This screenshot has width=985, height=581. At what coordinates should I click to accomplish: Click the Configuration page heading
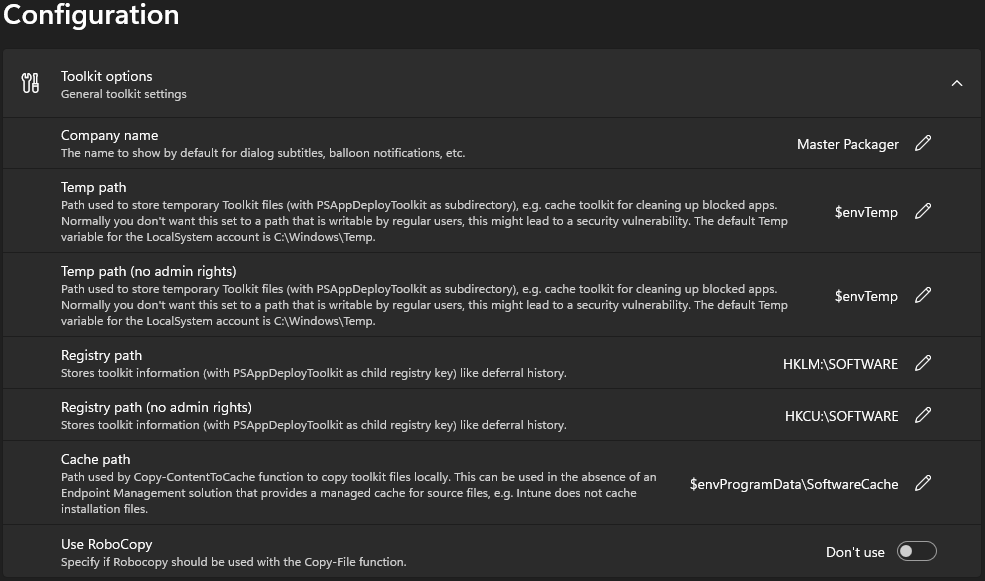tap(91, 15)
